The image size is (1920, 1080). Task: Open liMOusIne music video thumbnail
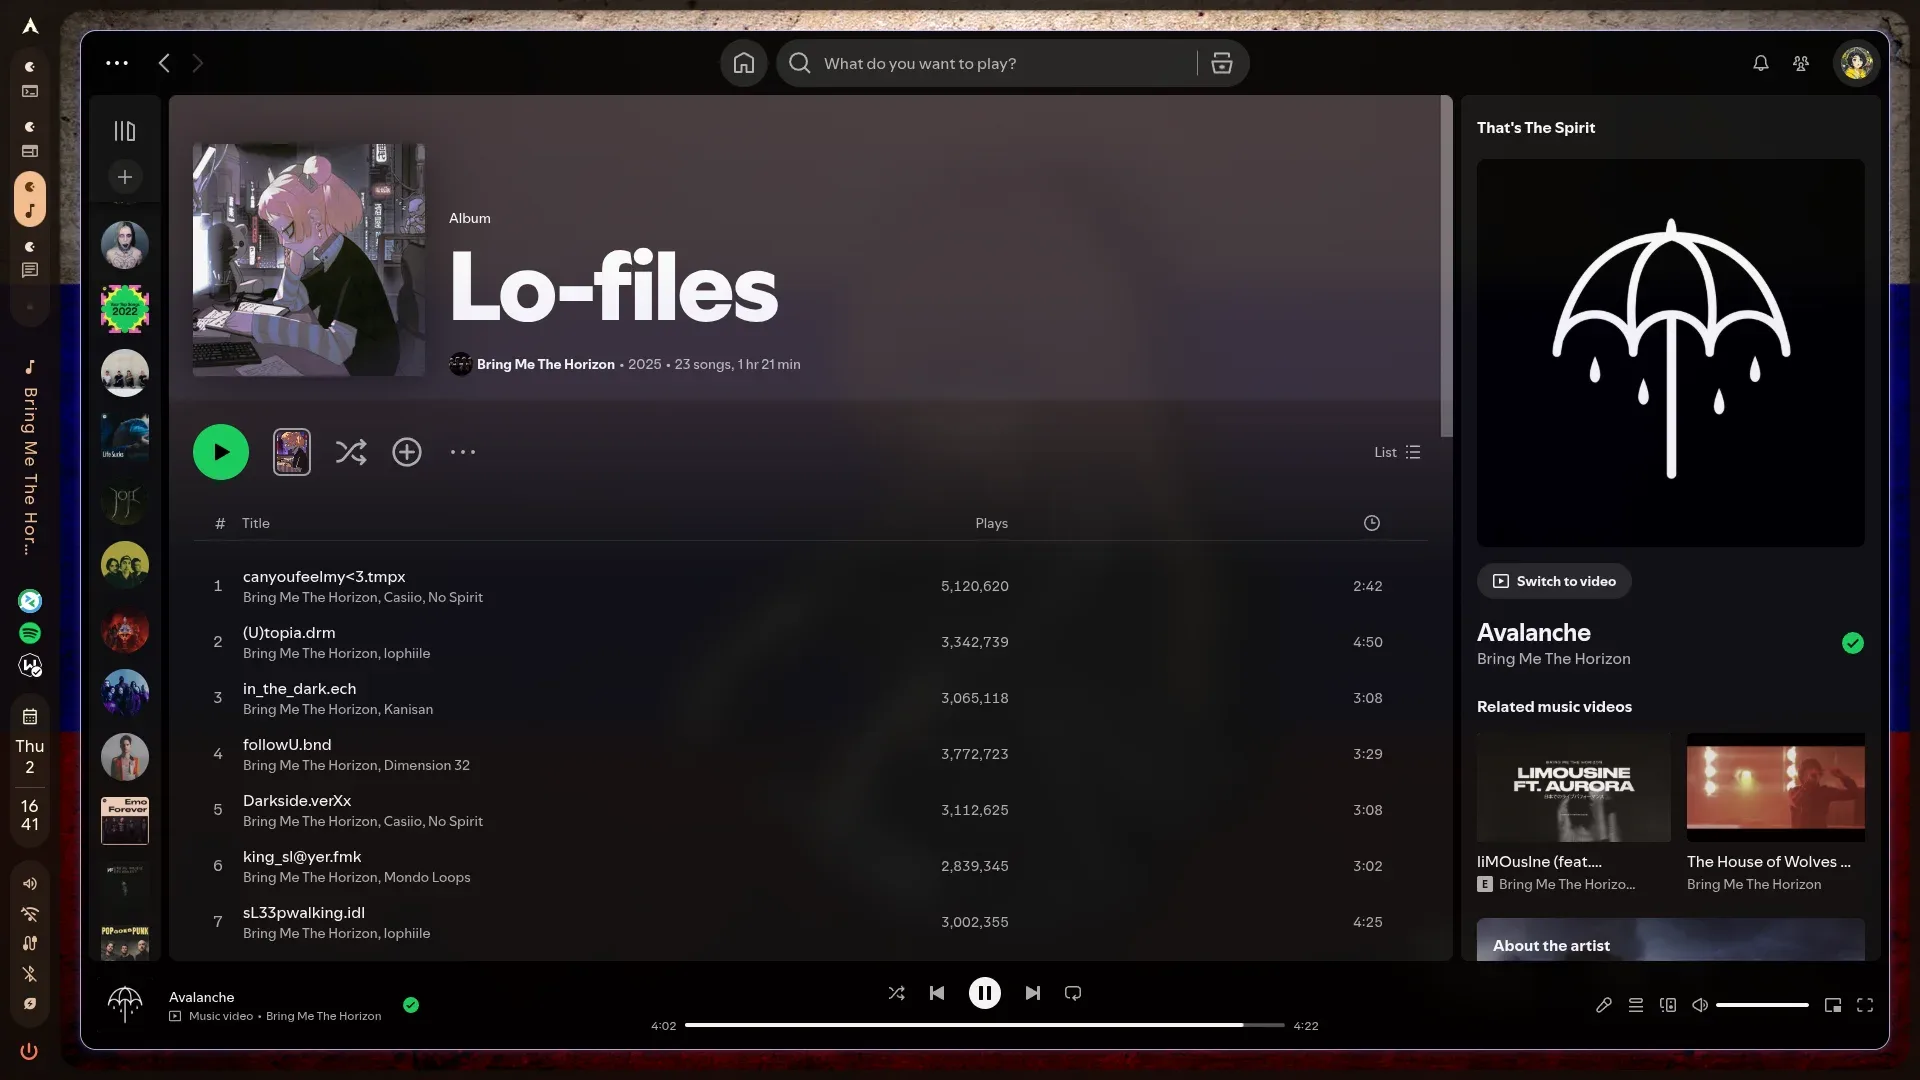point(1573,787)
